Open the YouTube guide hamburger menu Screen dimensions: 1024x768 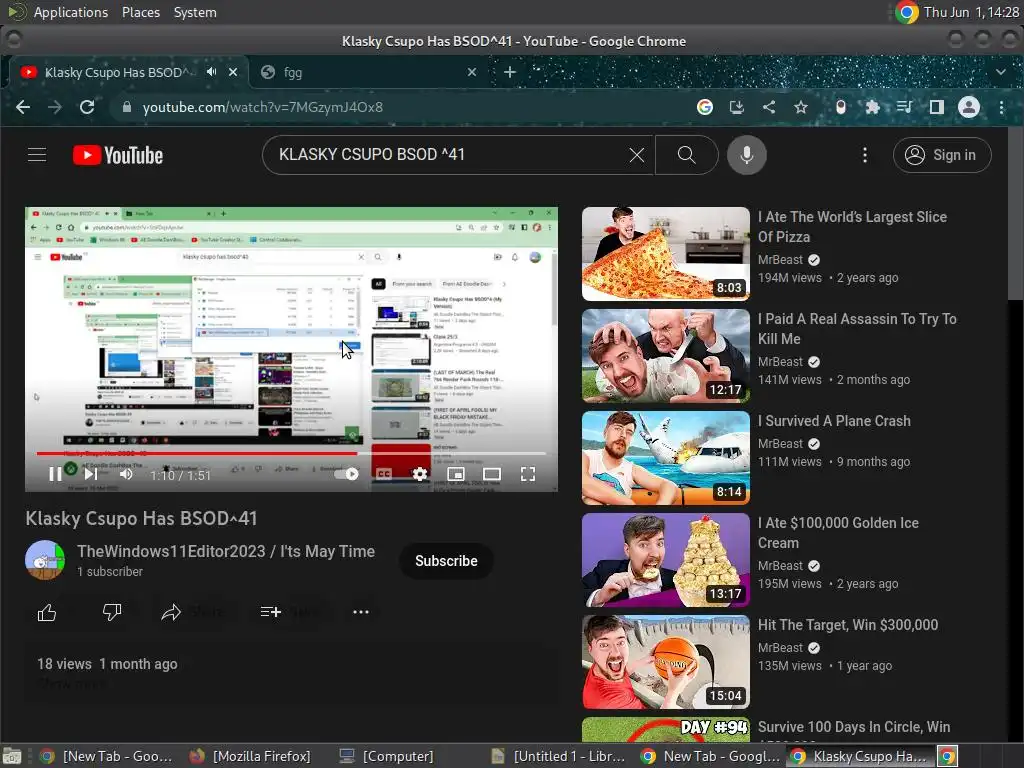37,155
